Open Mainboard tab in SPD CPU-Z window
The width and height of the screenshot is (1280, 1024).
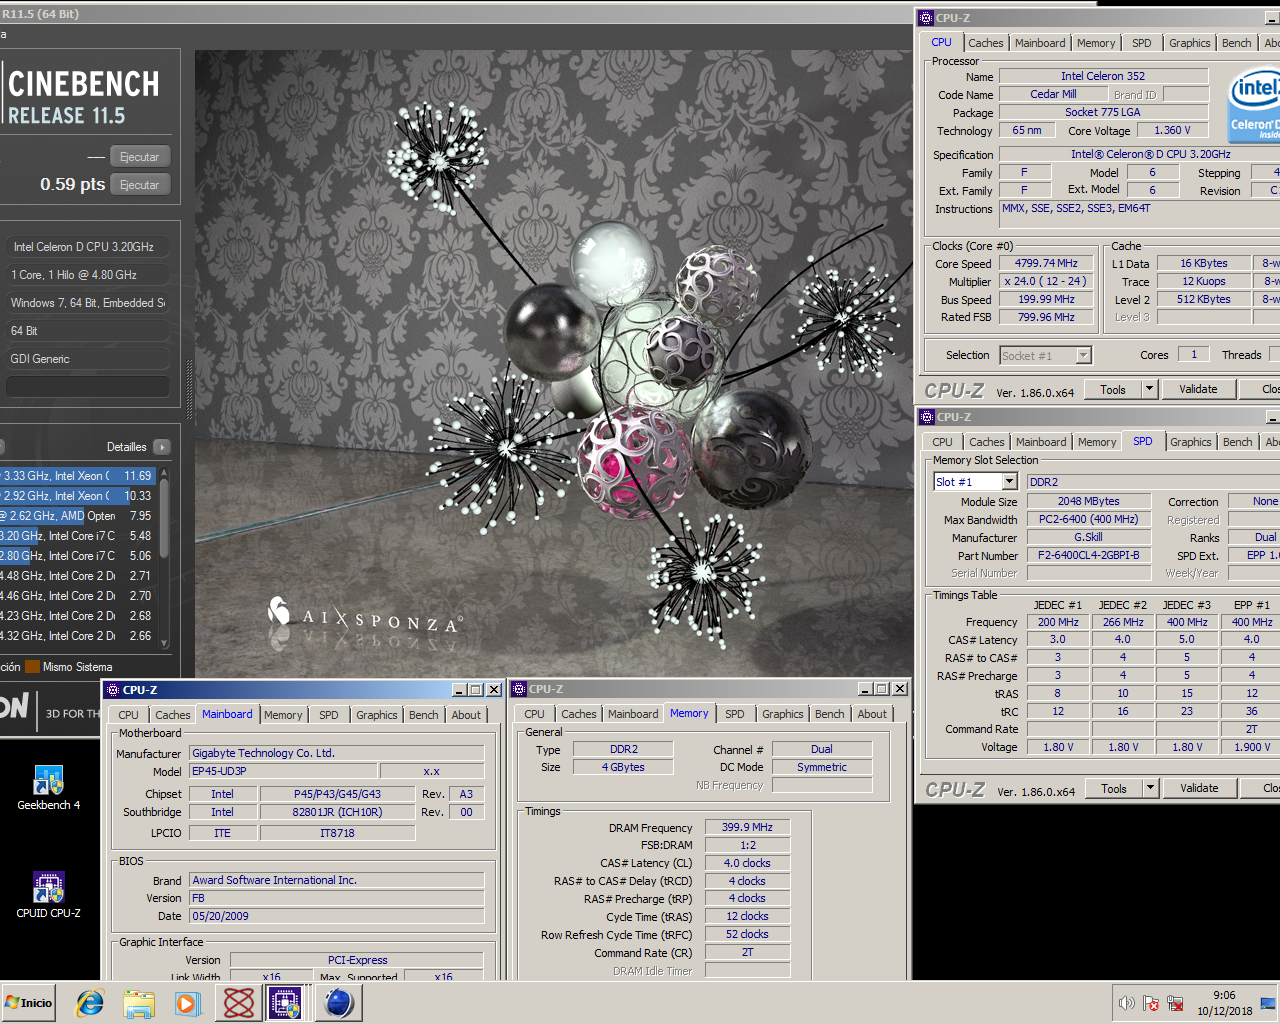(1041, 442)
